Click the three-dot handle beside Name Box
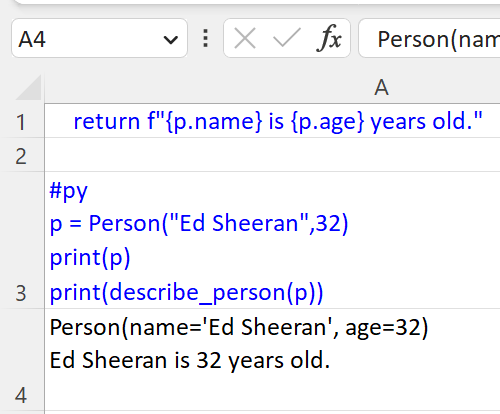500x414 pixels. (206, 38)
